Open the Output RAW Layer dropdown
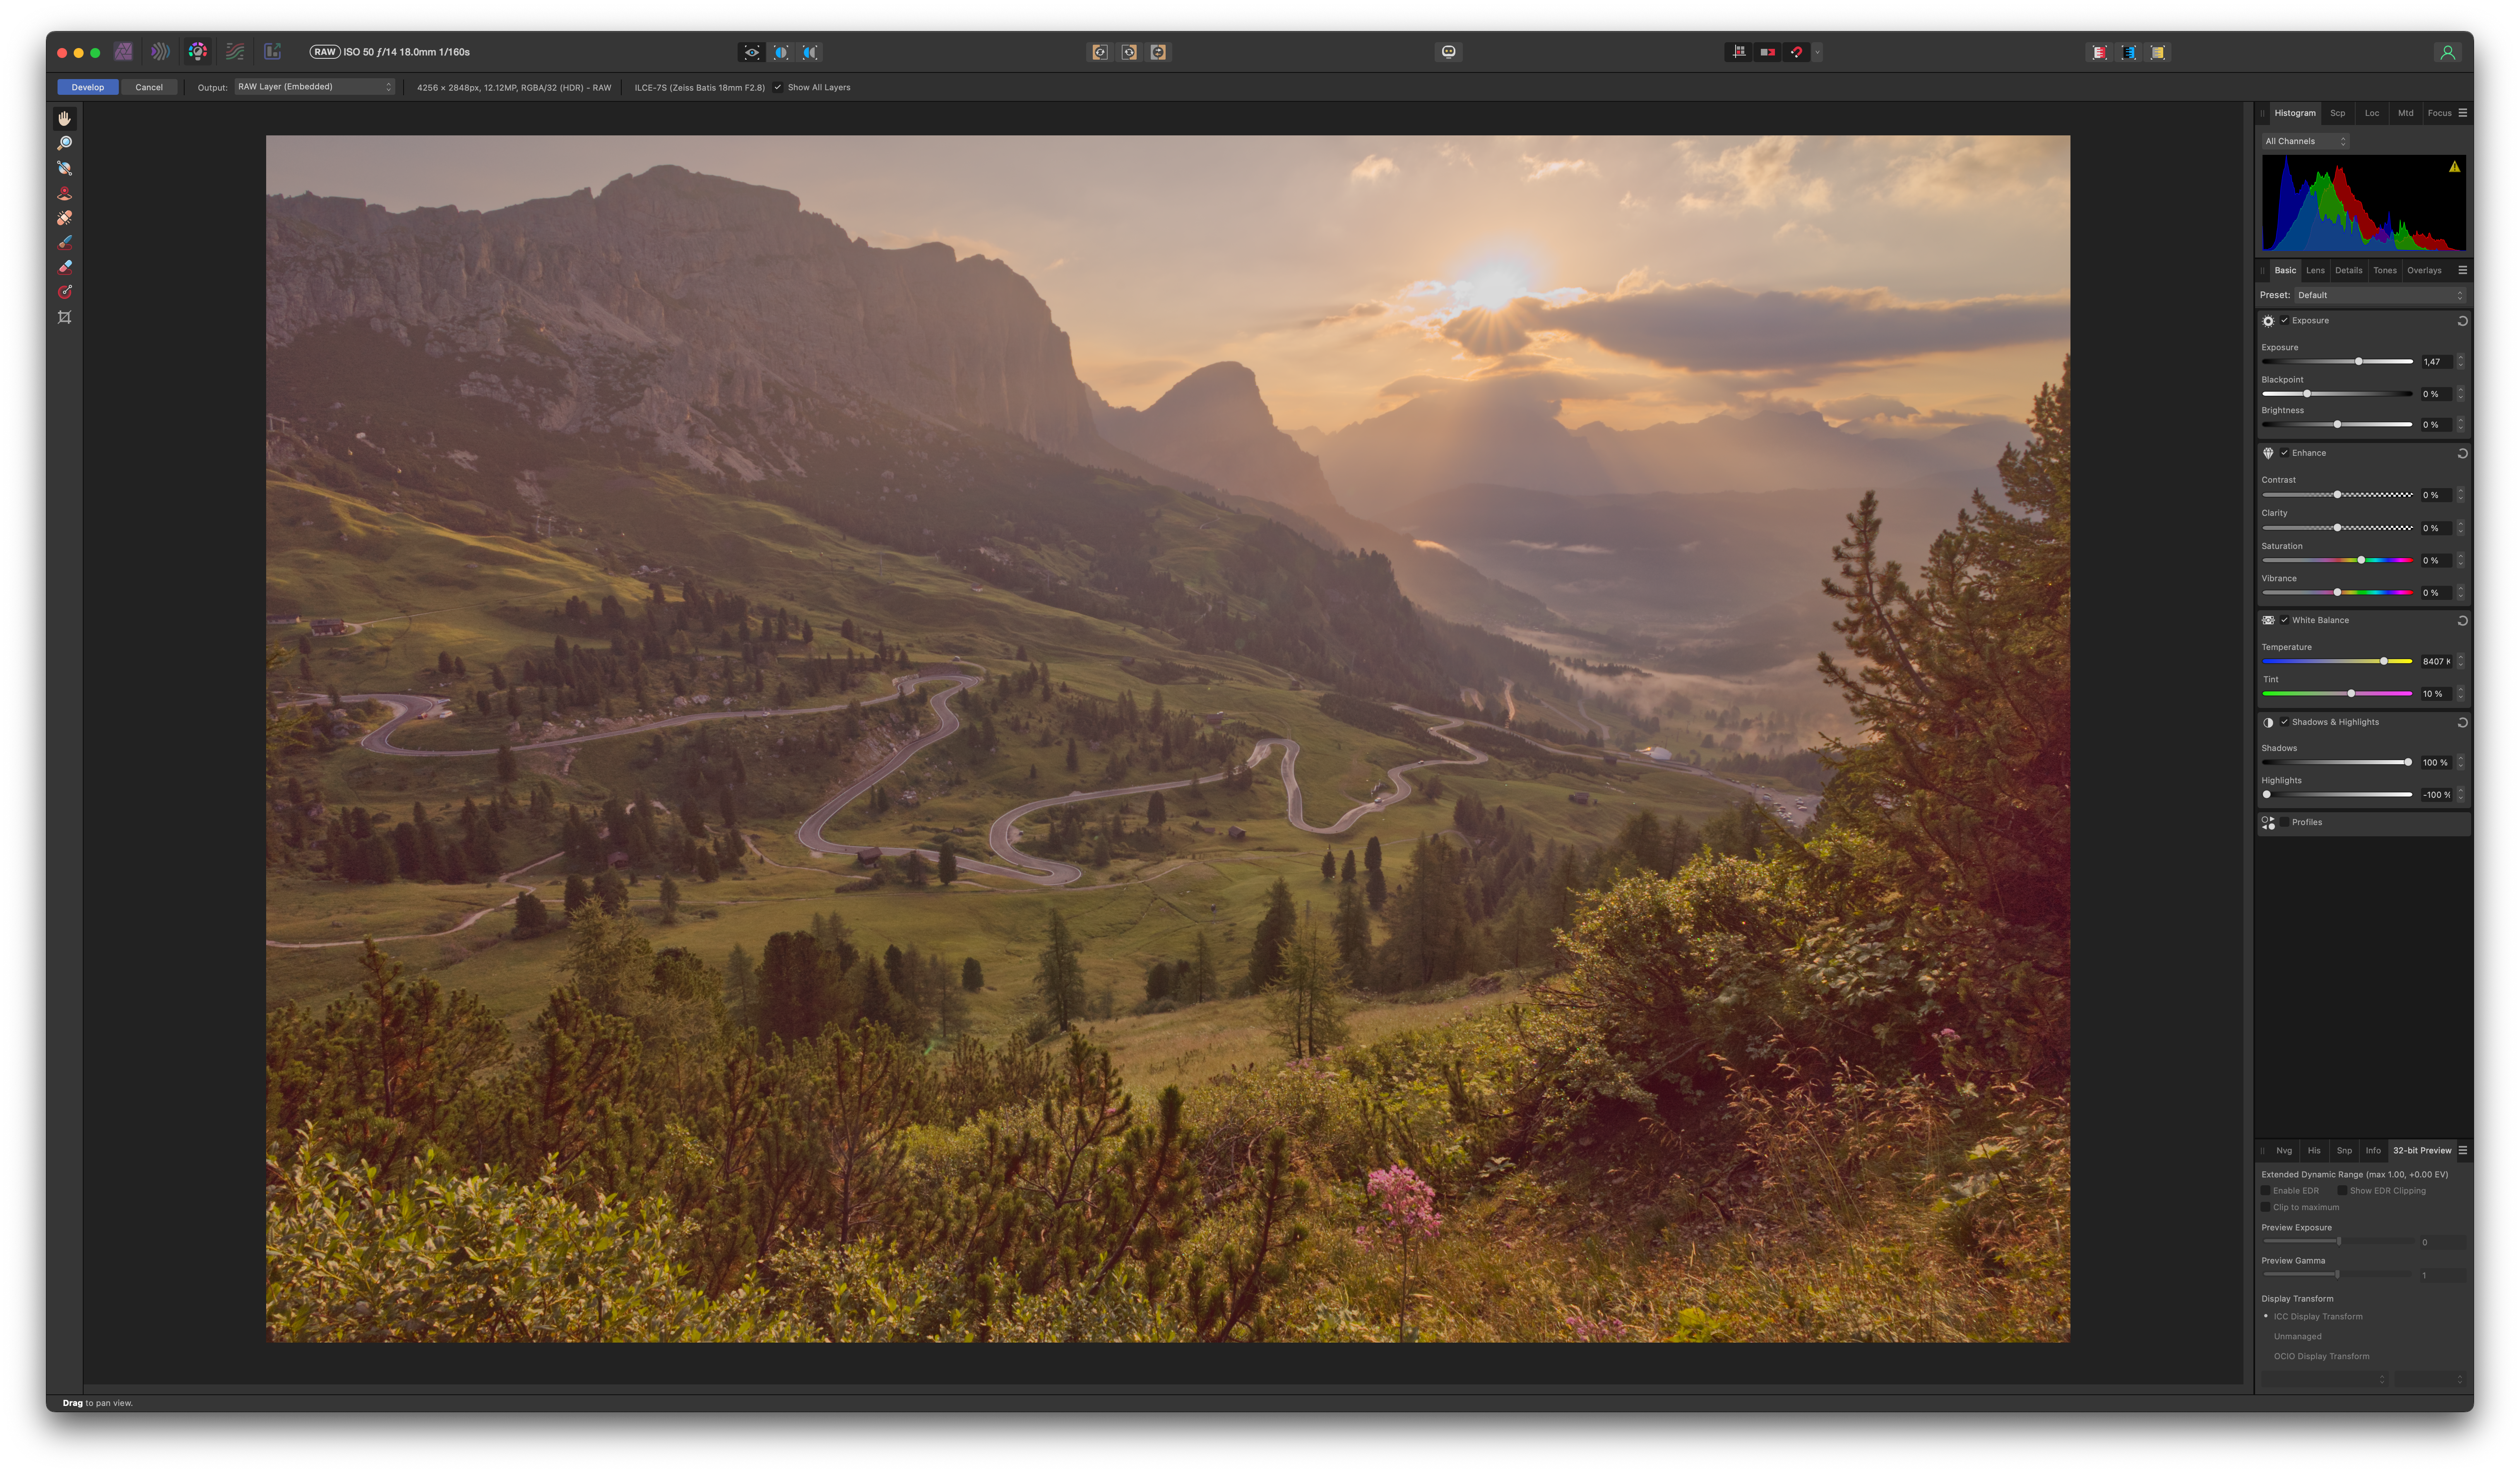The image size is (2520, 1473). [x=315, y=87]
